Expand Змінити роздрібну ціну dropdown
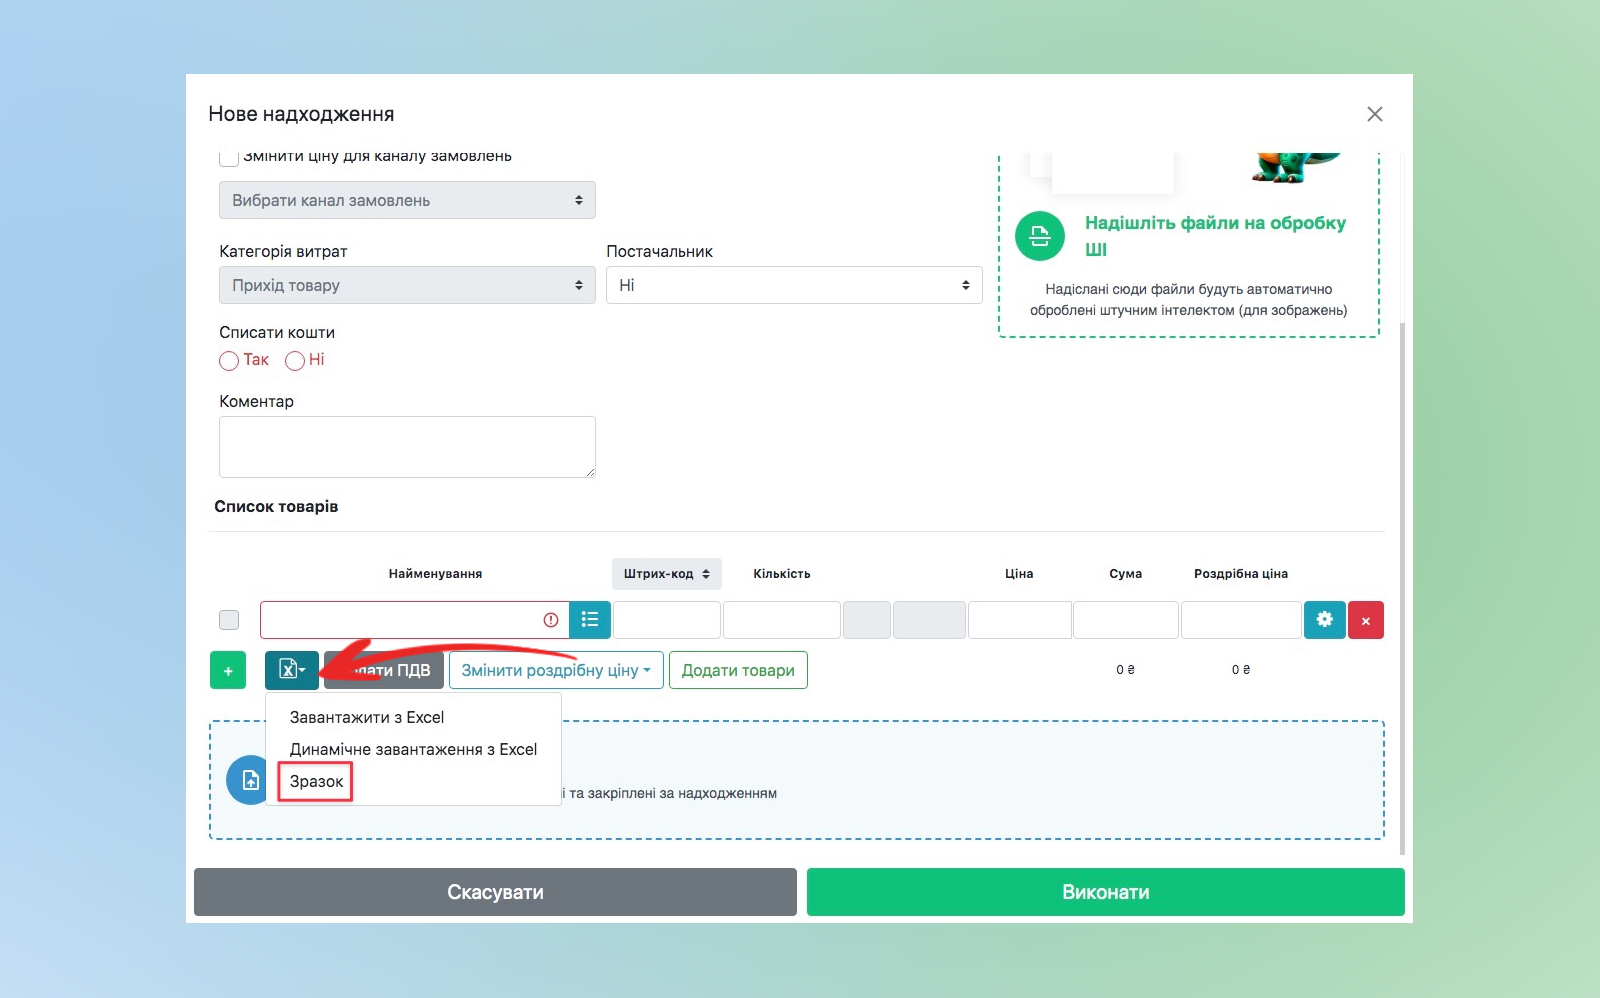This screenshot has height=998, width=1600. (x=555, y=670)
